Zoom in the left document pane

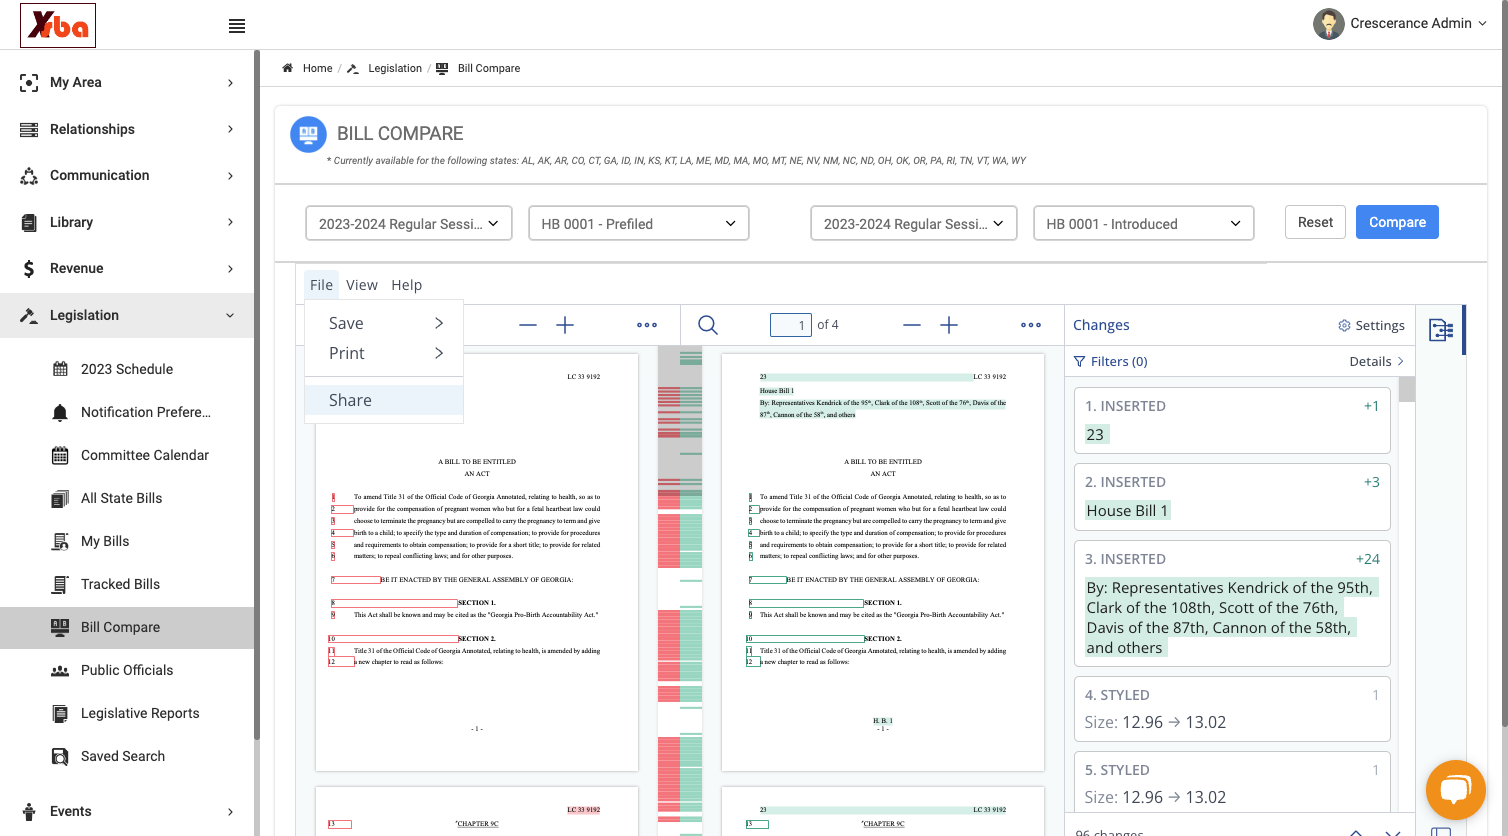pyautogui.click(x=565, y=325)
